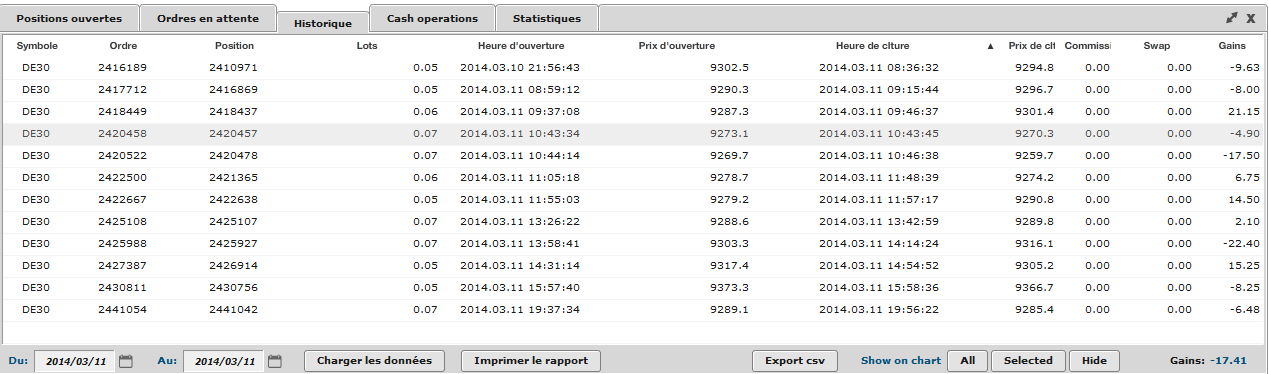Switch to Ordres en attente tab
Screen dimensions: 1269x374
click(208, 18)
